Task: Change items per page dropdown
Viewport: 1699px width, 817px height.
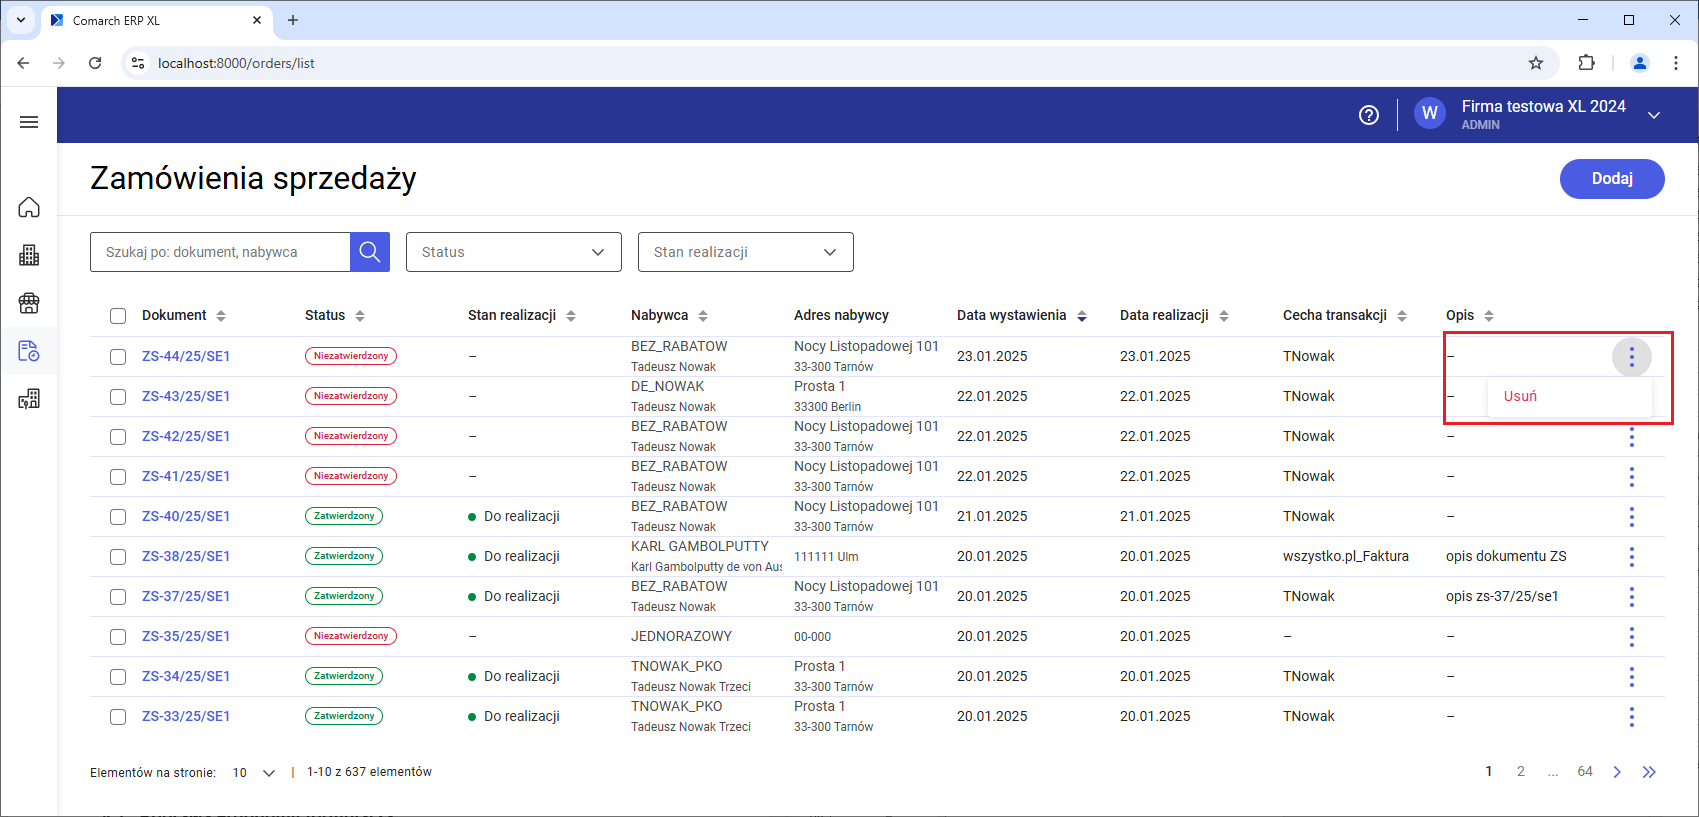Action: point(254,773)
